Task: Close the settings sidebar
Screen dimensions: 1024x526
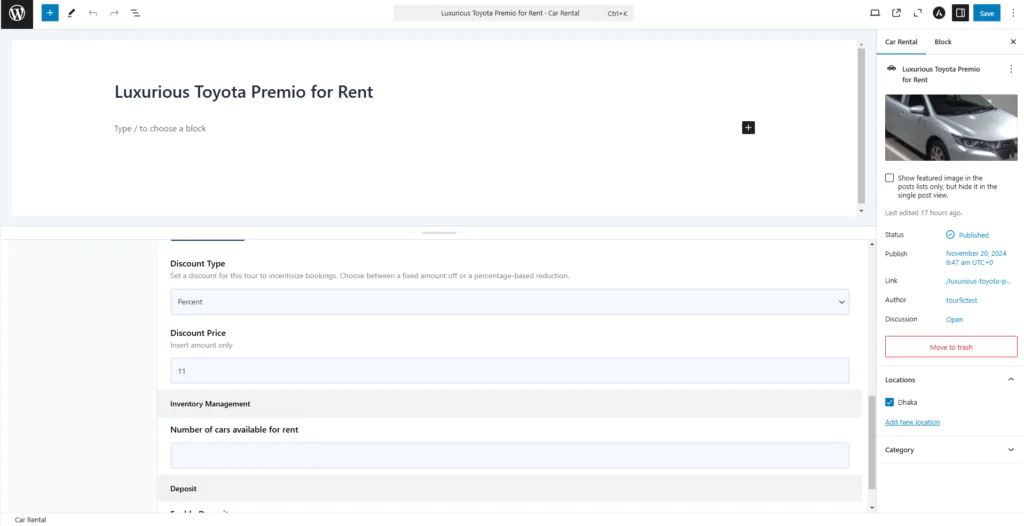Action: pos(1013,42)
